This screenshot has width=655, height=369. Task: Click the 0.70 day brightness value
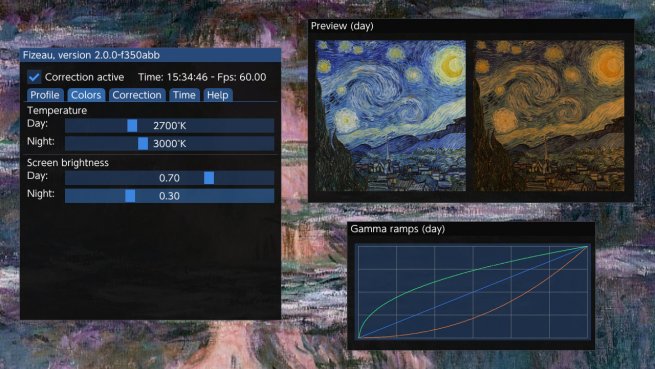(169, 178)
